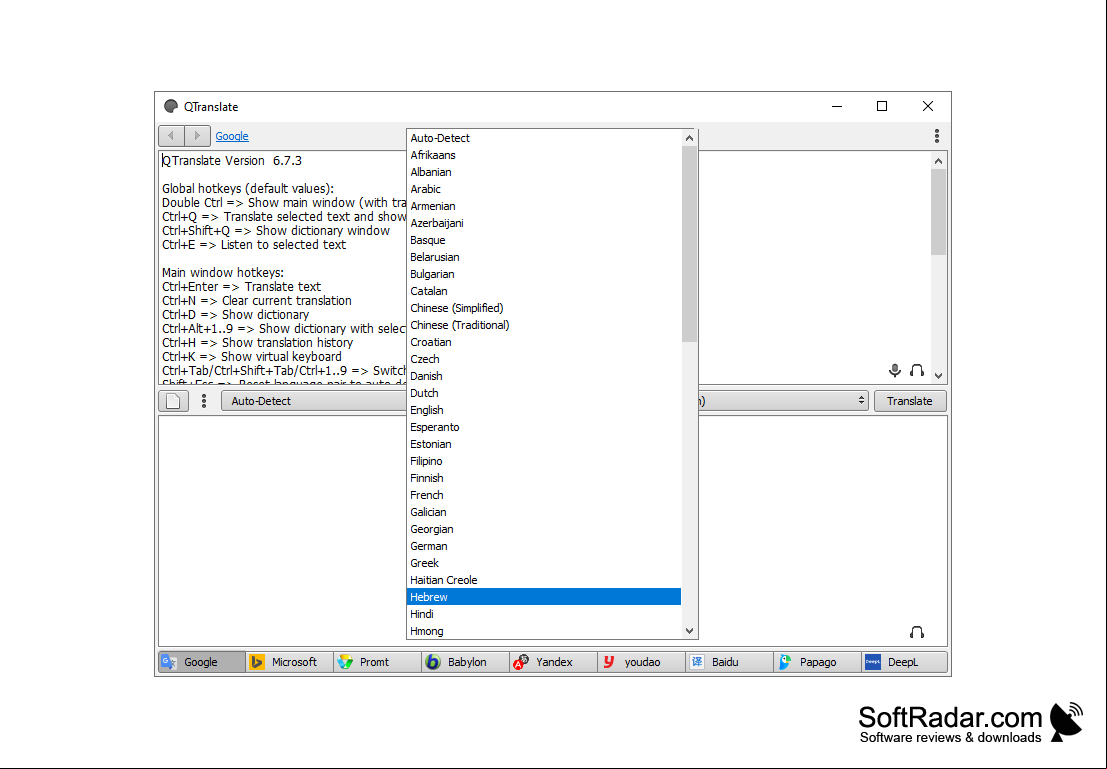Pick Arabic in the language list
1107x769 pixels.
click(544, 189)
